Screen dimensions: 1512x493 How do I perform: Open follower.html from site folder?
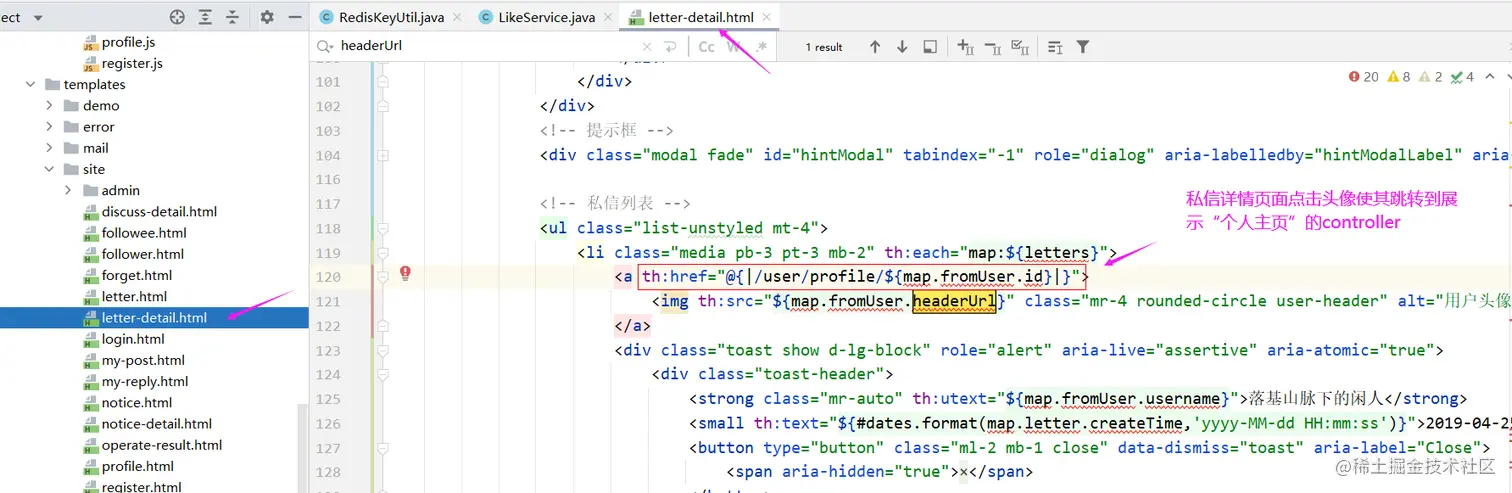(x=143, y=254)
